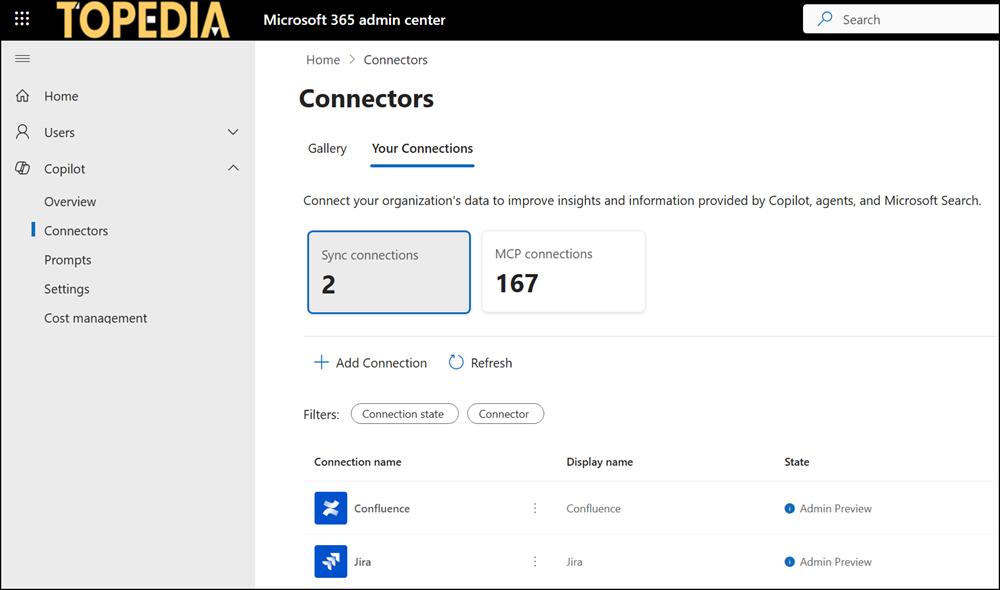Expand the Users section chevron
Screen dimensions: 1000x590
(x=233, y=132)
